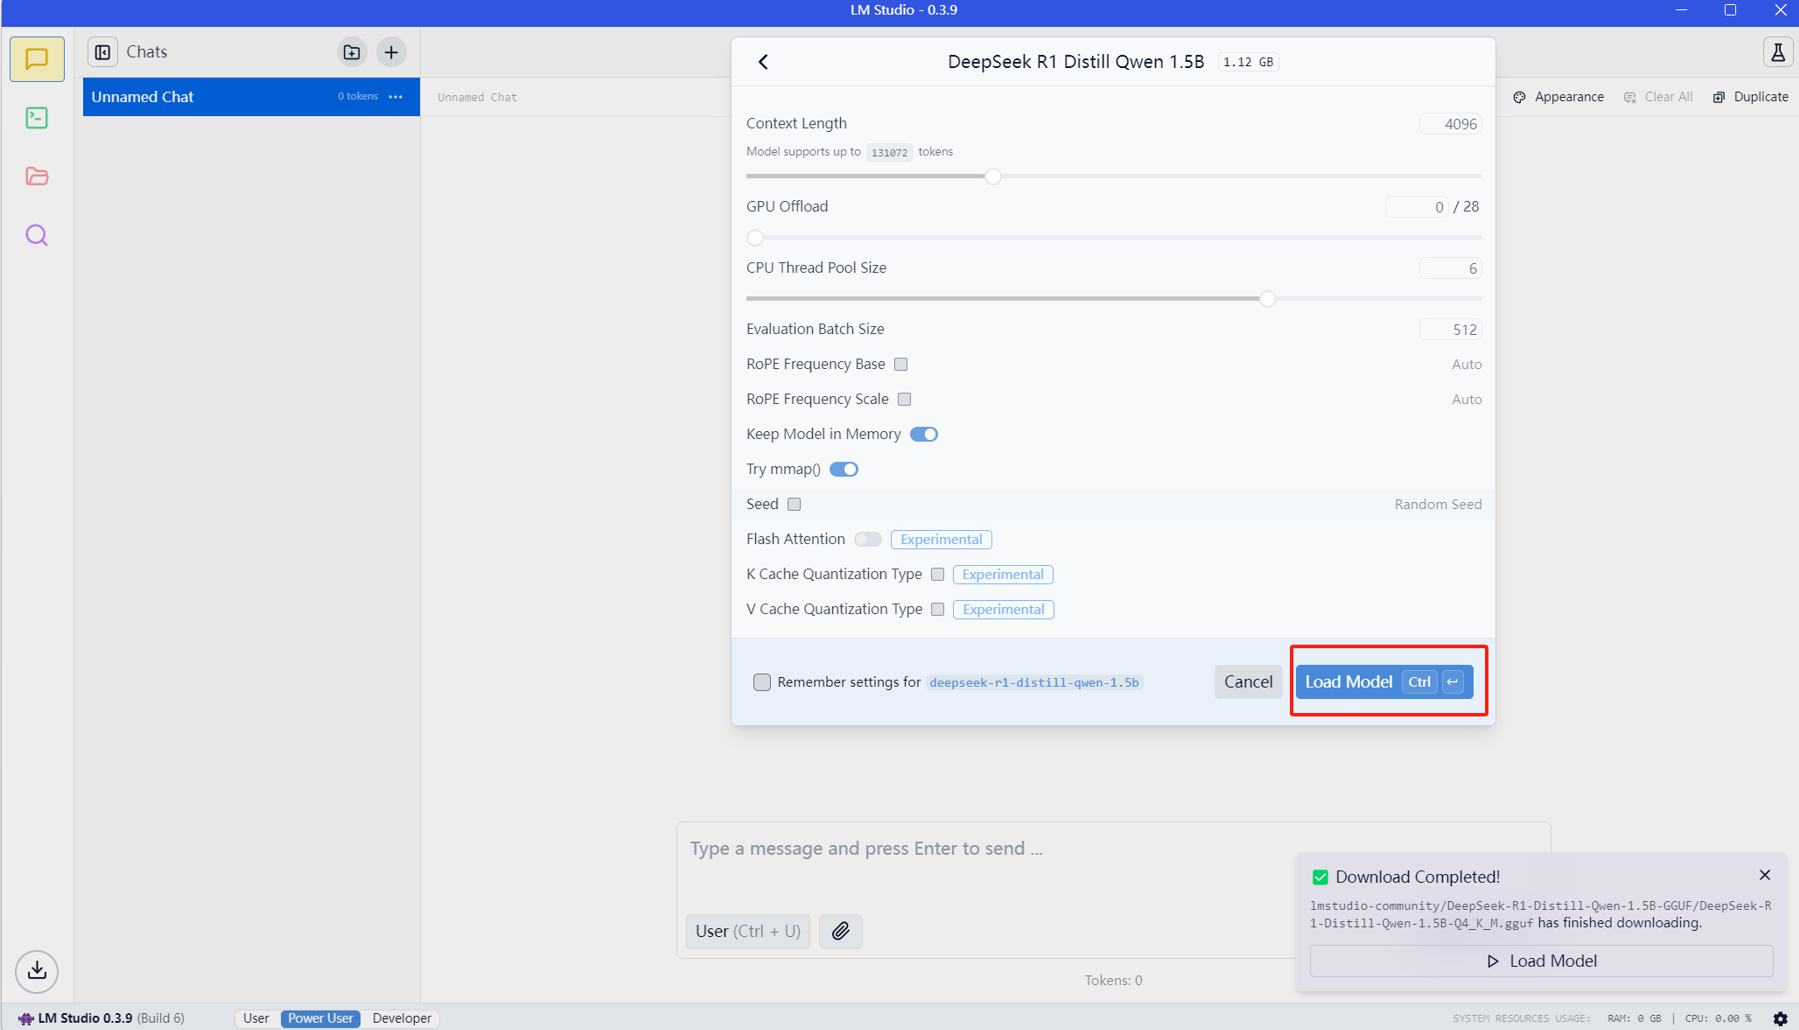Viewport: 1799px width, 1030px height.
Task: Open the Discover search sidebar icon
Action: point(37,235)
